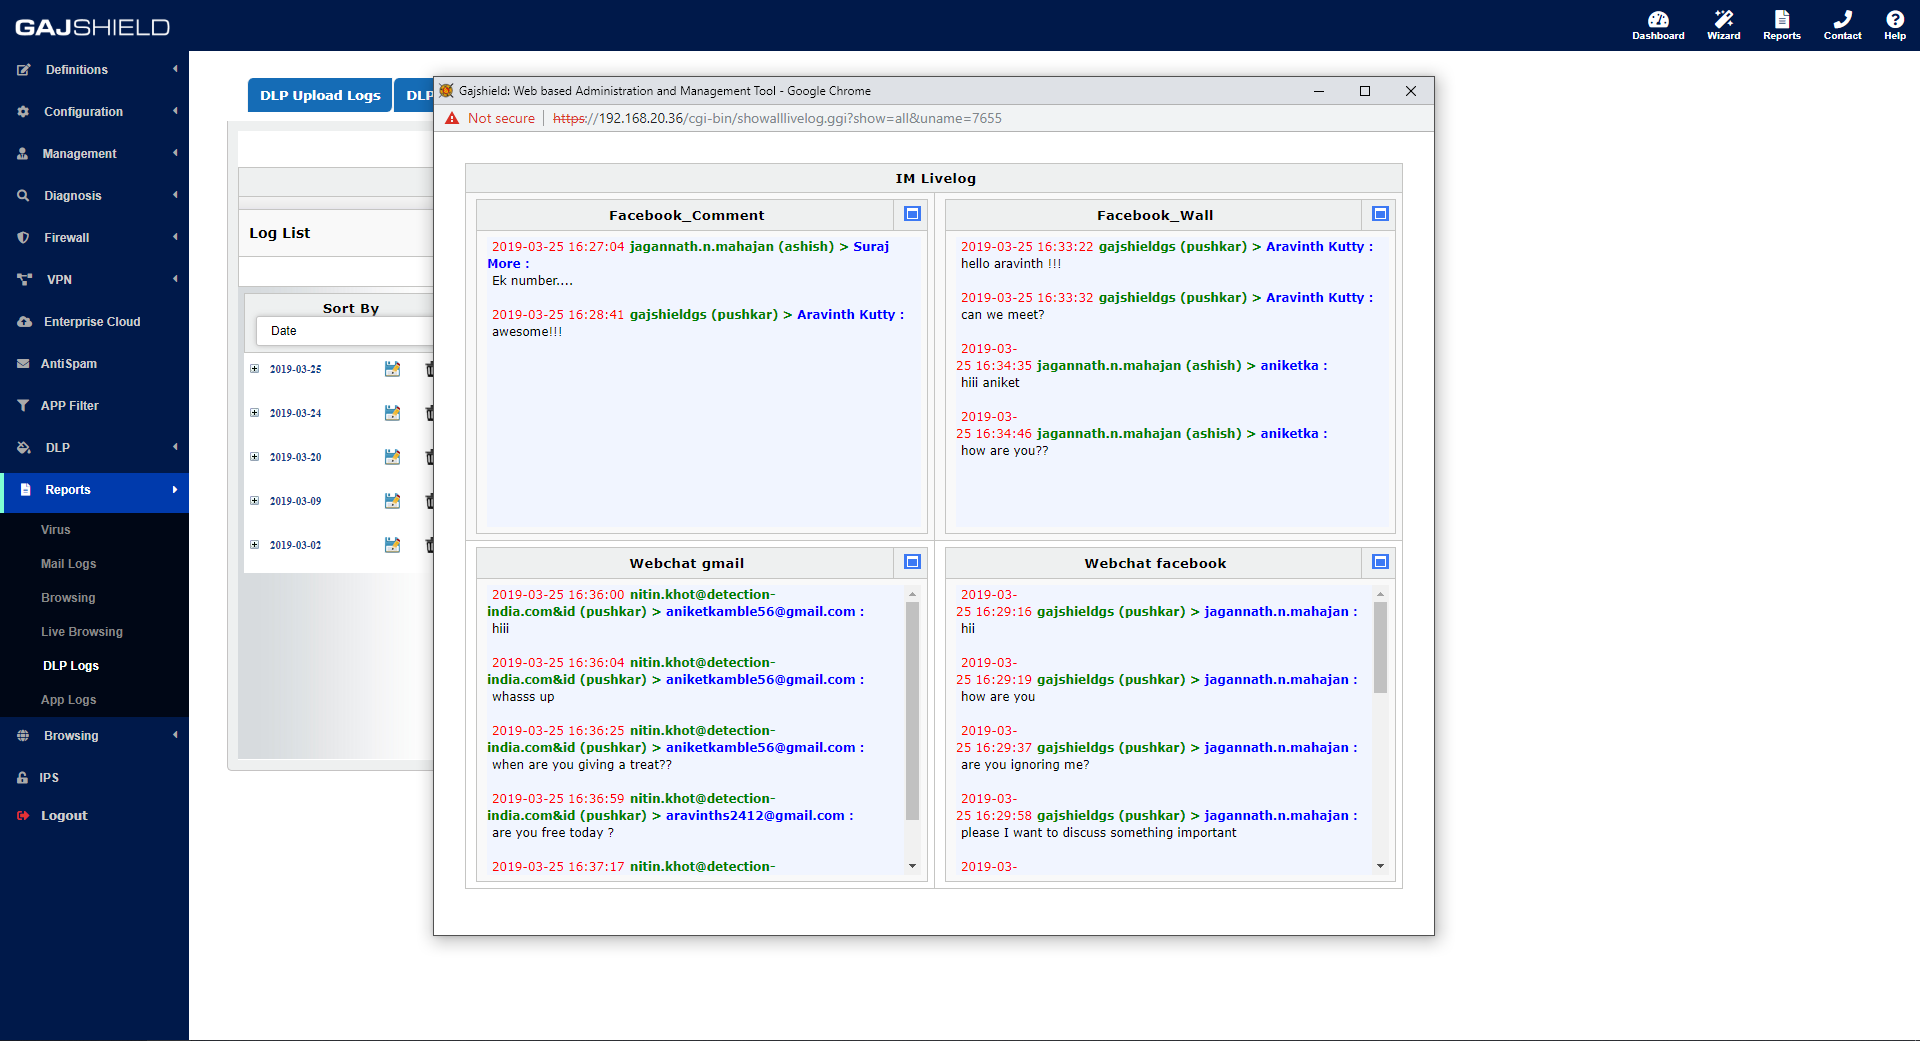Open Reports icon in the top bar
This screenshot has height=1041, width=1920.
[x=1781, y=25]
